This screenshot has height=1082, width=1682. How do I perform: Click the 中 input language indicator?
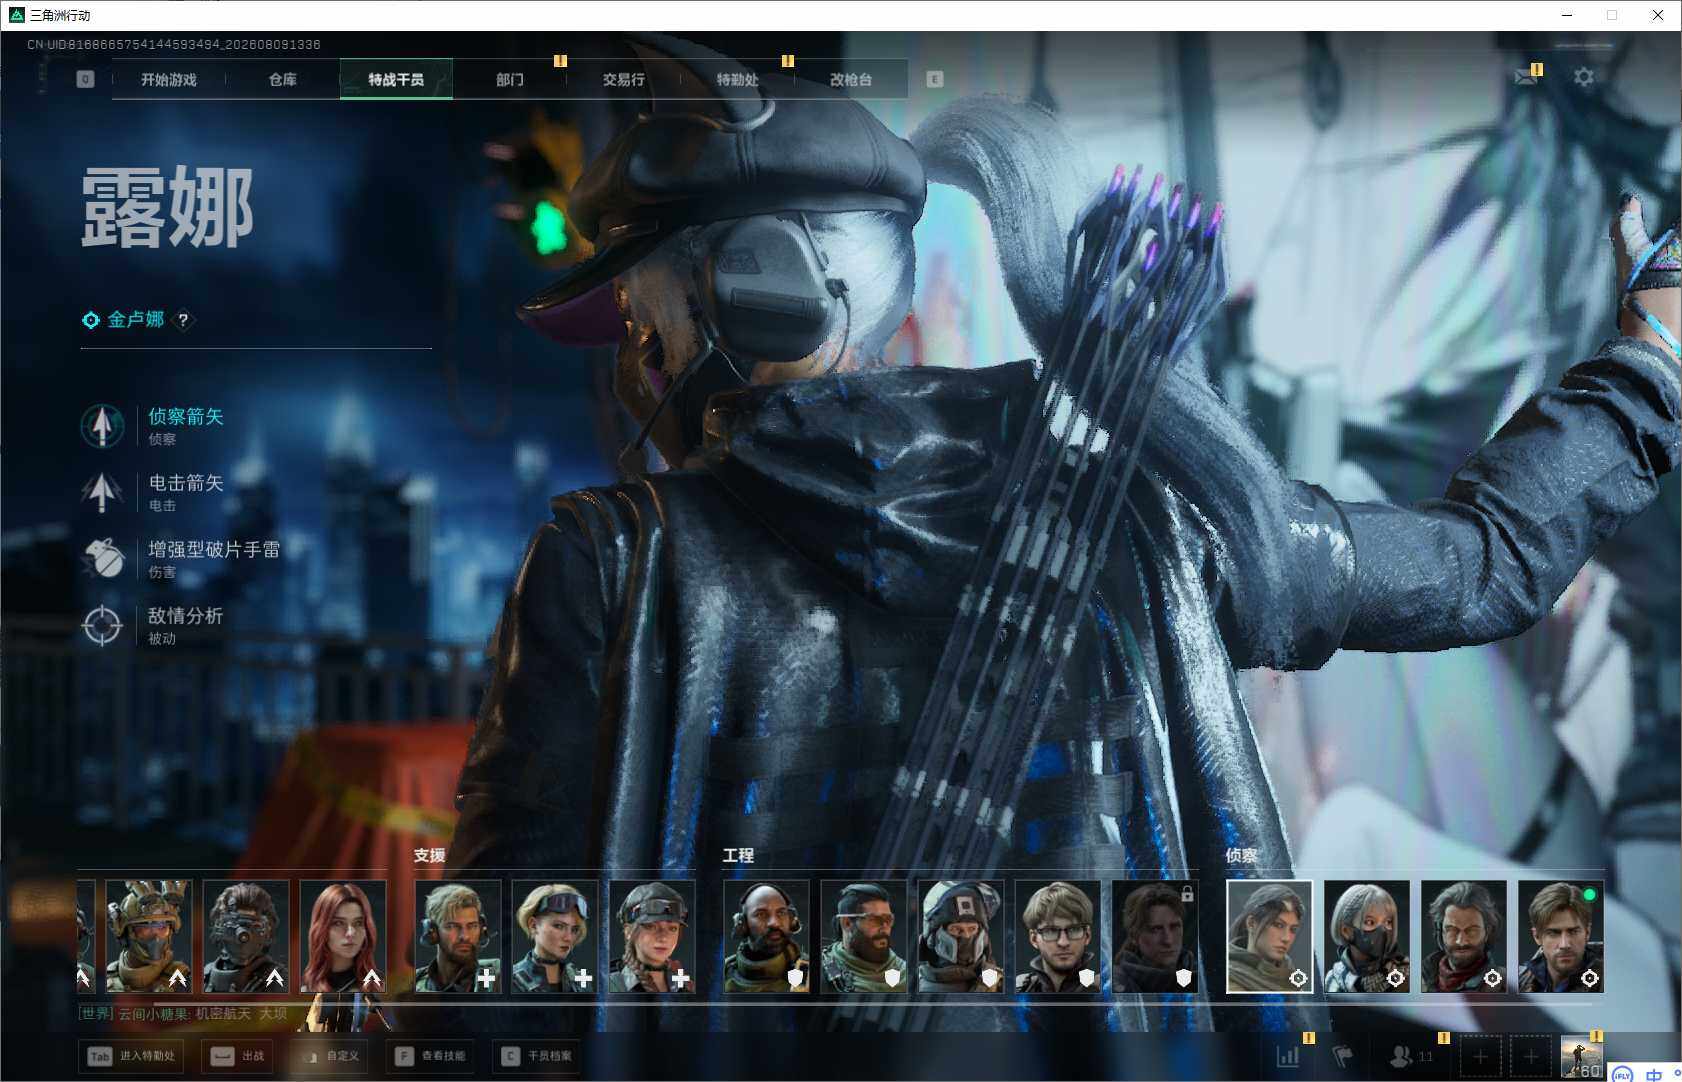tap(1653, 1075)
